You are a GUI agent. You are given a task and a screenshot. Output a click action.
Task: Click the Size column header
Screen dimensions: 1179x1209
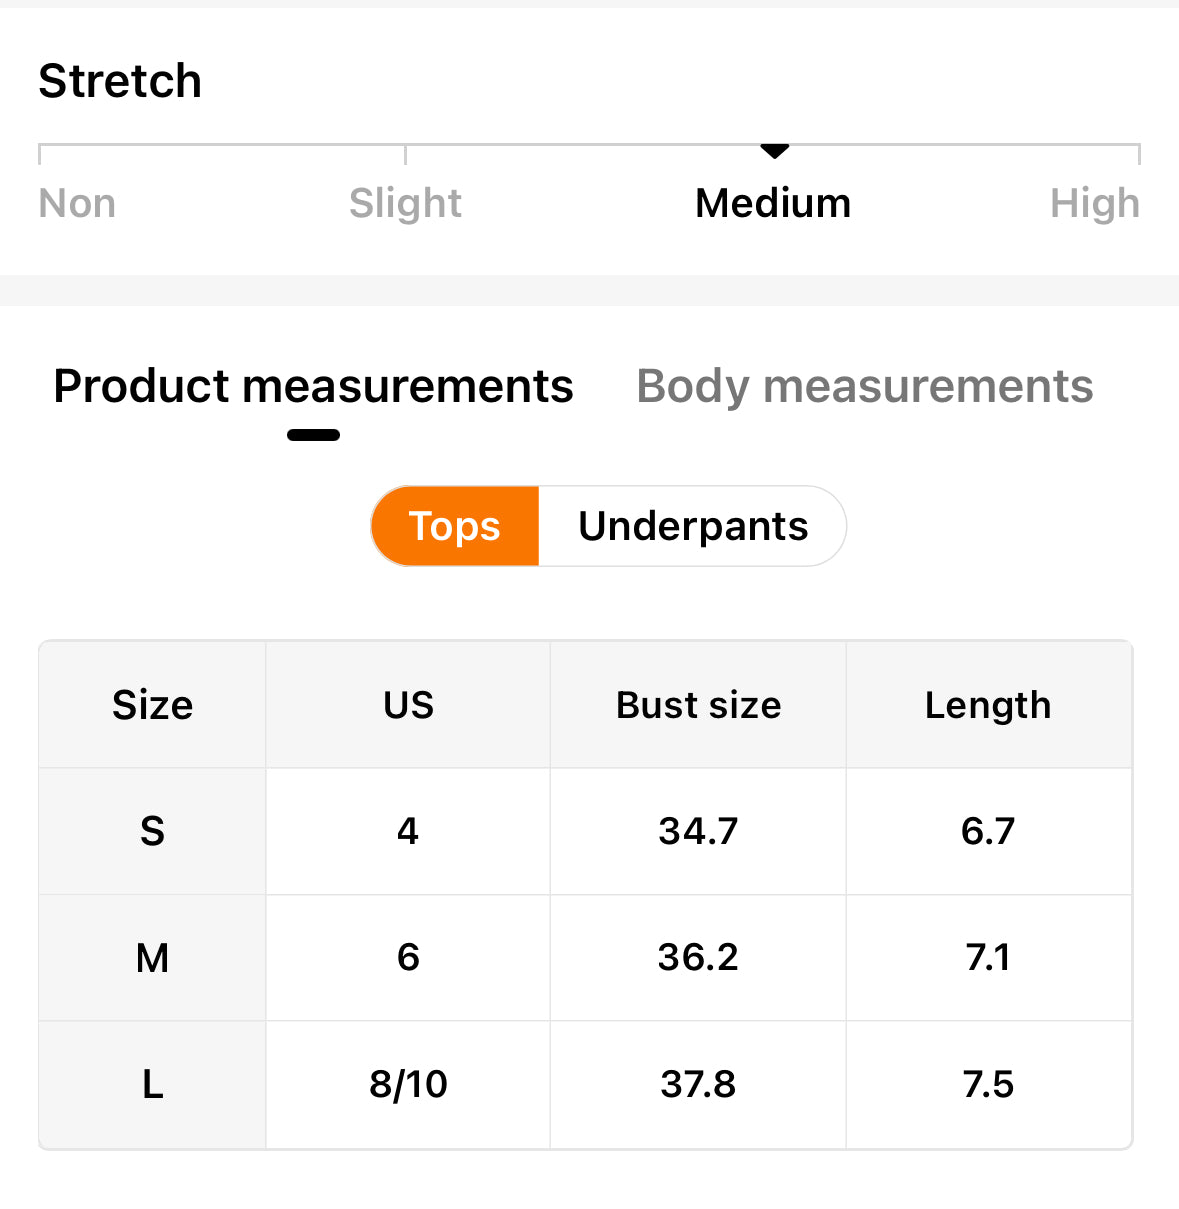152,705
